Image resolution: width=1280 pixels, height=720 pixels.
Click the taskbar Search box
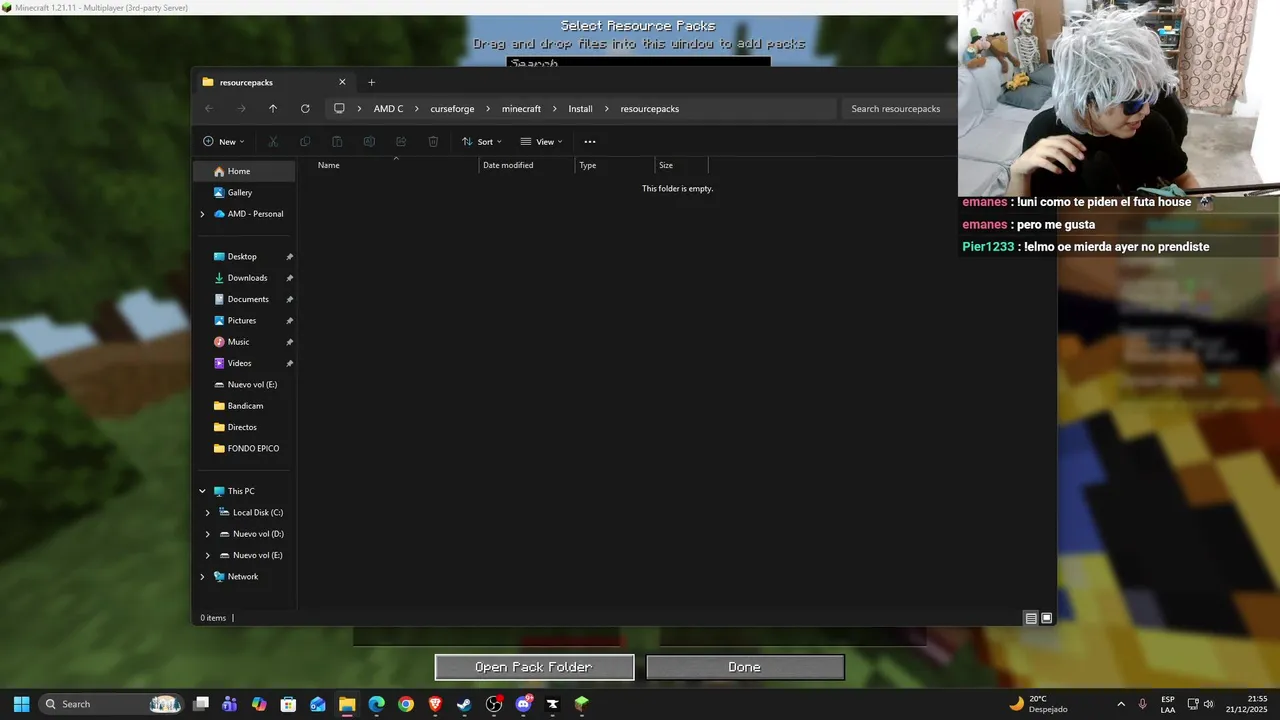pos(111,704)
